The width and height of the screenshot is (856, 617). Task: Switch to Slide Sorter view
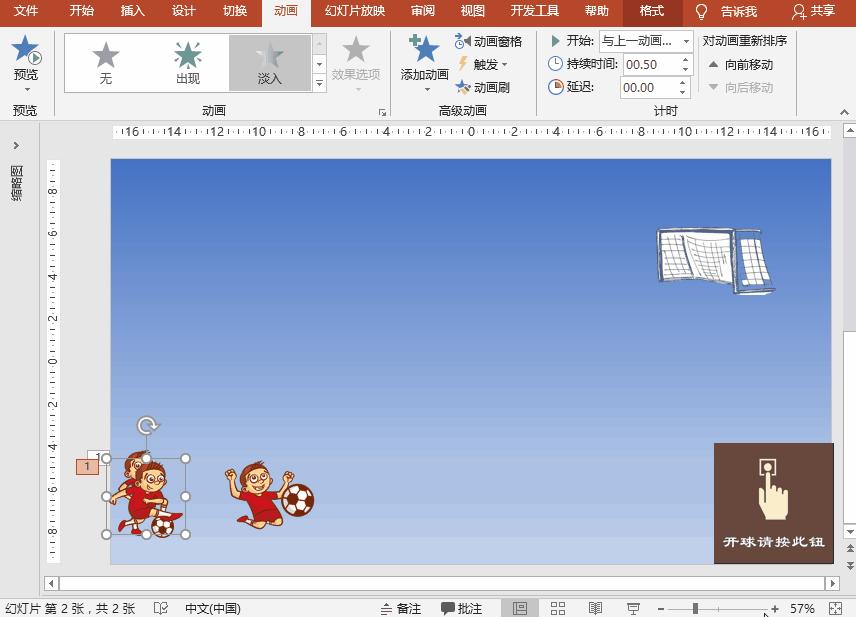558,607
